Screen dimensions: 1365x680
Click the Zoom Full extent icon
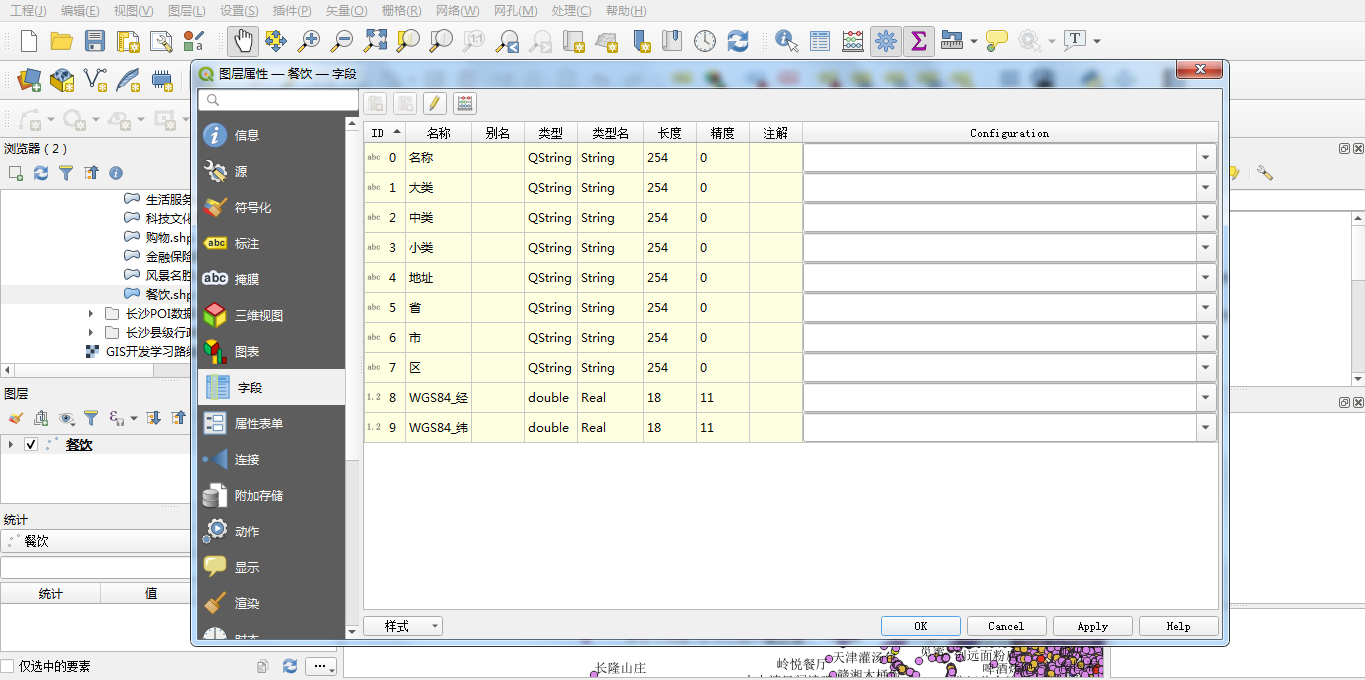(375, 41)
